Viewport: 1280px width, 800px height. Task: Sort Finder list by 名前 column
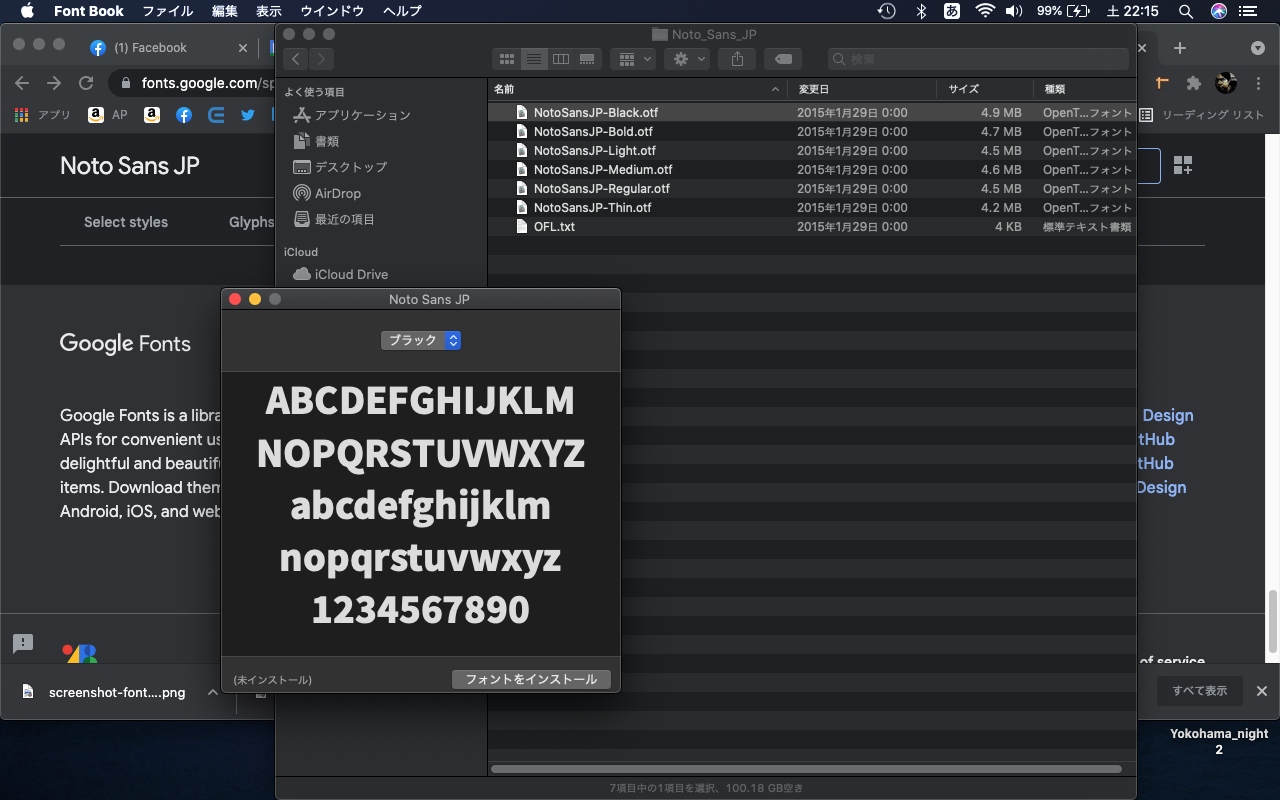coord(637,89)
